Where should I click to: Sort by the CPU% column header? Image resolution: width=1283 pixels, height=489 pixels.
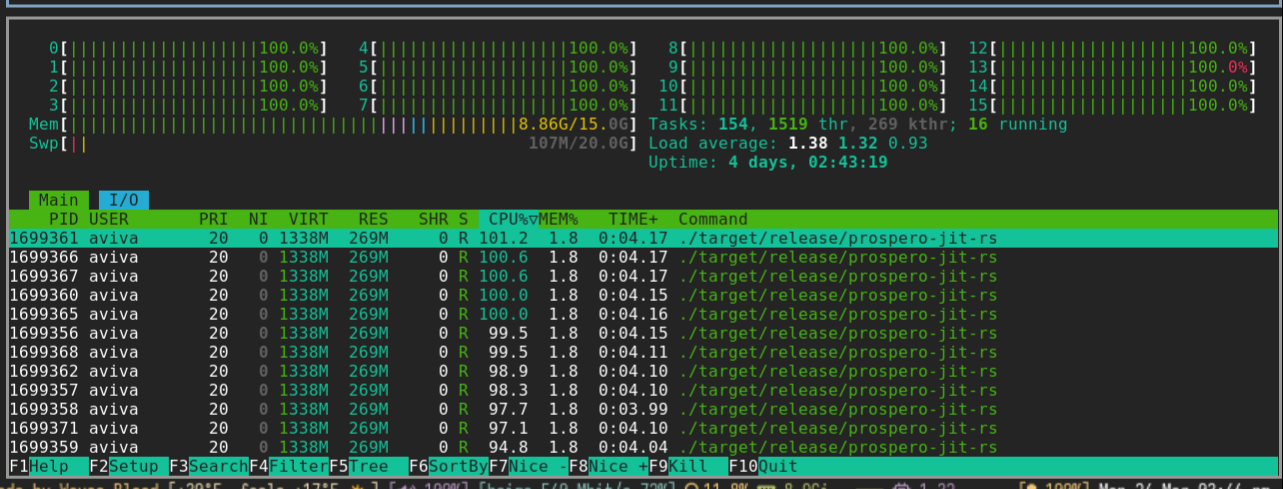pyautogui.click(x=508, y=219)
